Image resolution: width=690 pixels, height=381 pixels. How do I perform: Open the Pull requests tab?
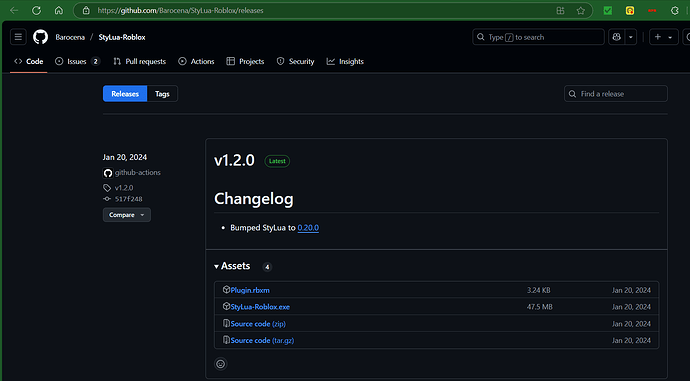[139, 62]
